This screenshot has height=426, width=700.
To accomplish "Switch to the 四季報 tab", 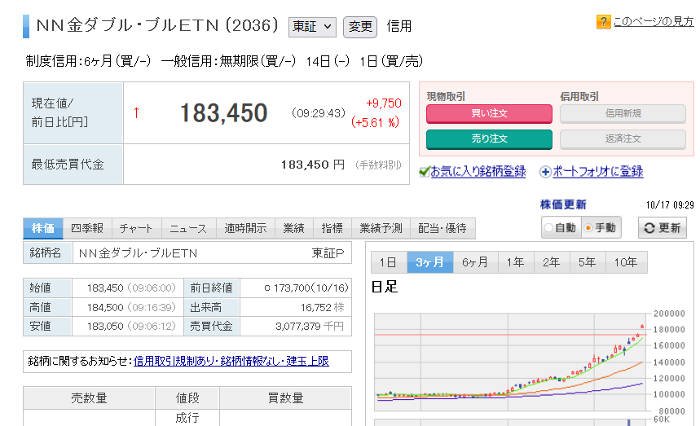I will [88, 228].
